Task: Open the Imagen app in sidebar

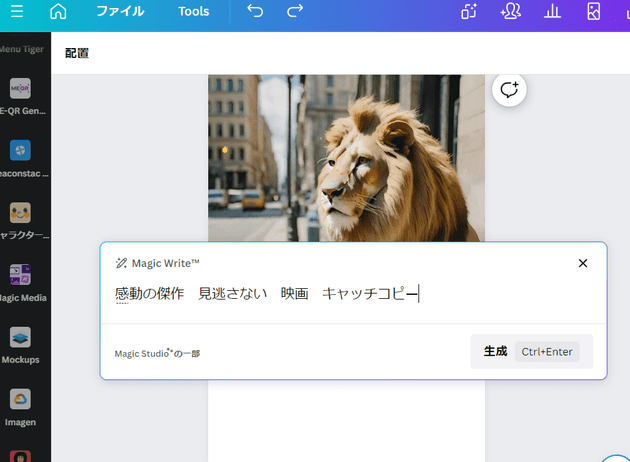Action: click(x=20, y=405)
